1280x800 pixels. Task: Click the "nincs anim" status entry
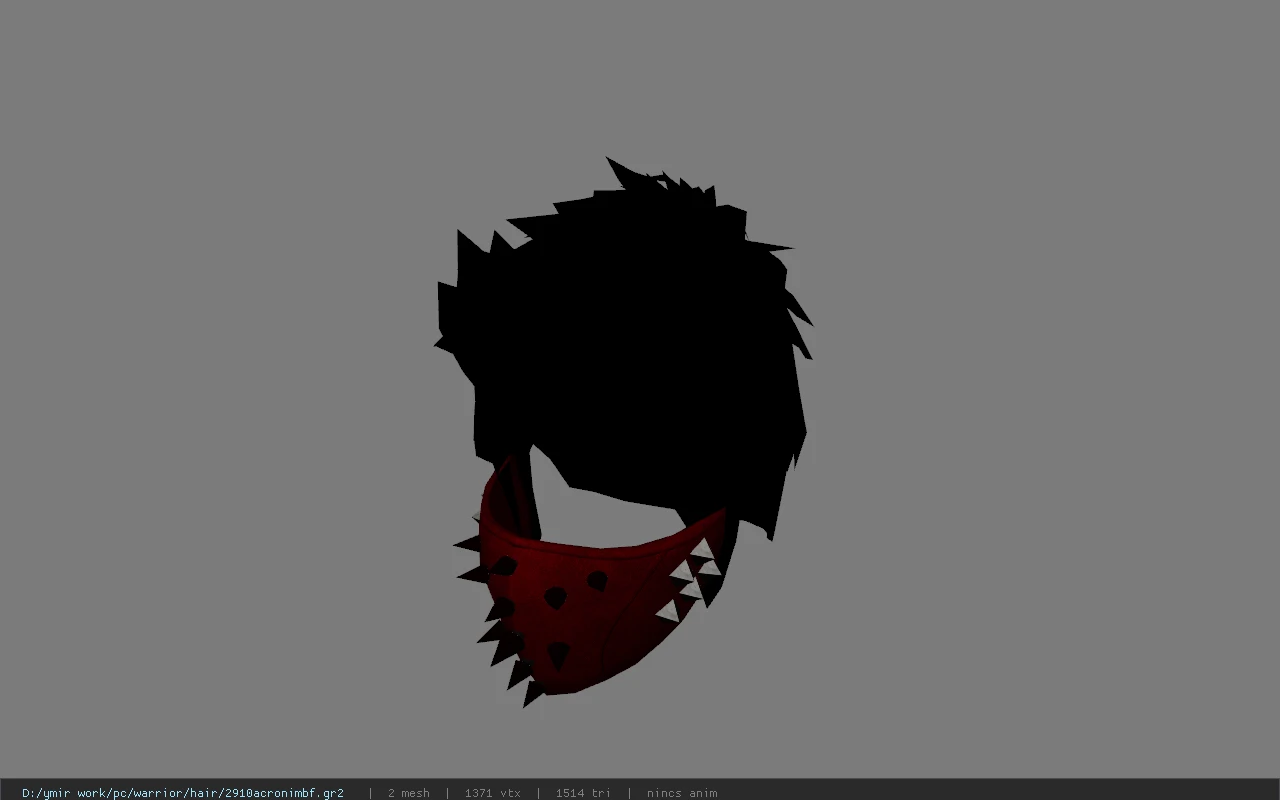[x=682, y=793]
